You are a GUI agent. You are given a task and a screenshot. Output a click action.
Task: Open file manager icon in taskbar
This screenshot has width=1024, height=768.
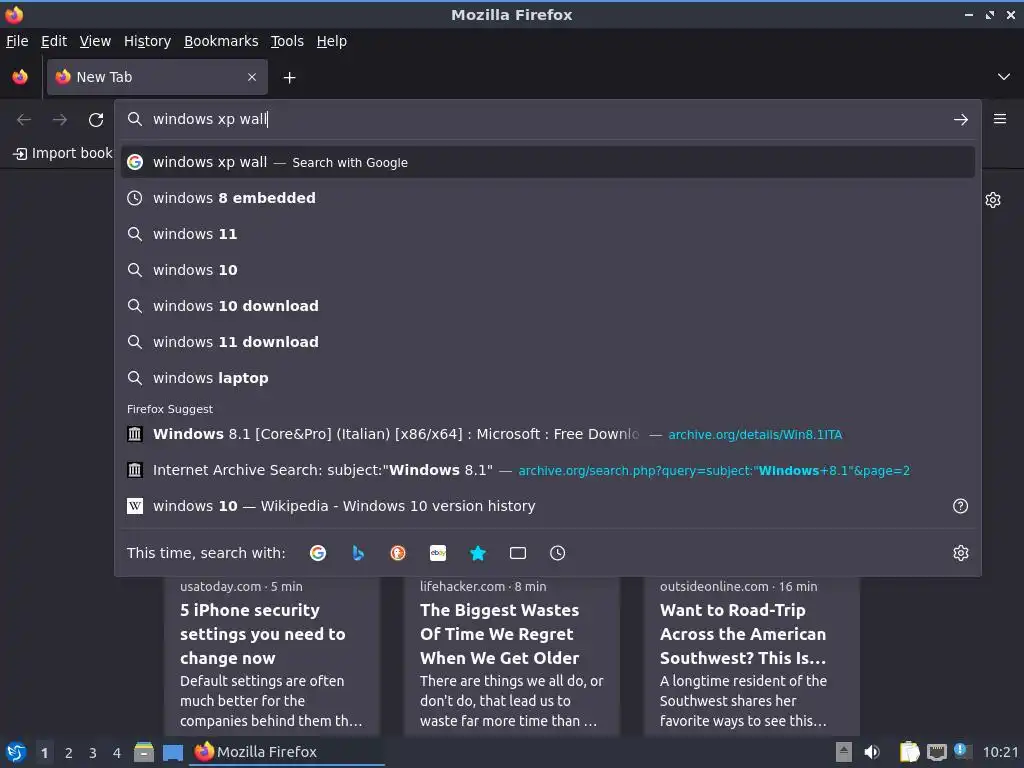pos(144,752)
